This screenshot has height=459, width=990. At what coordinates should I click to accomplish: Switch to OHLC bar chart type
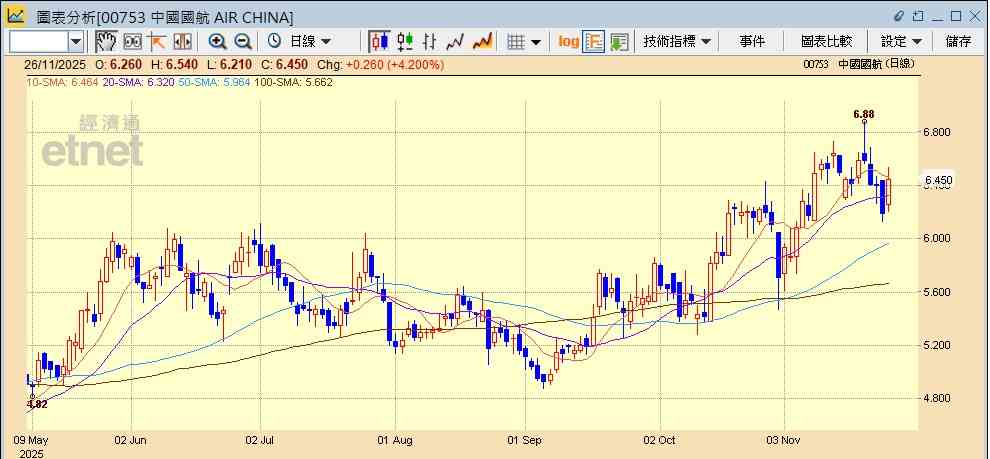430,41
